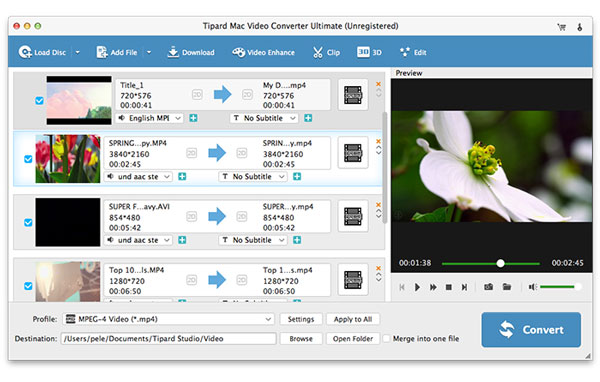Open und aac ste dropdown for SPRING video
Image resolution: width=600 pixels, height=382 pixels.
click(138, 177)
